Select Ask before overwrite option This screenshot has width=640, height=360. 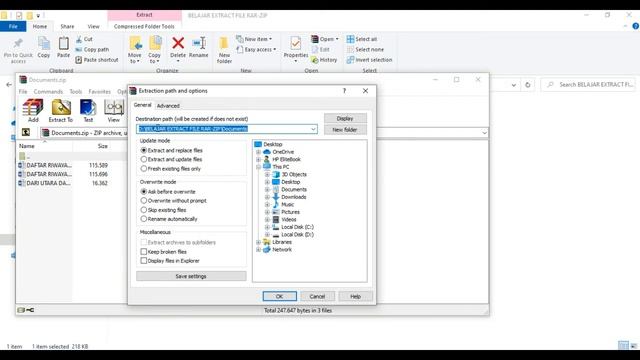click(168, 191)
